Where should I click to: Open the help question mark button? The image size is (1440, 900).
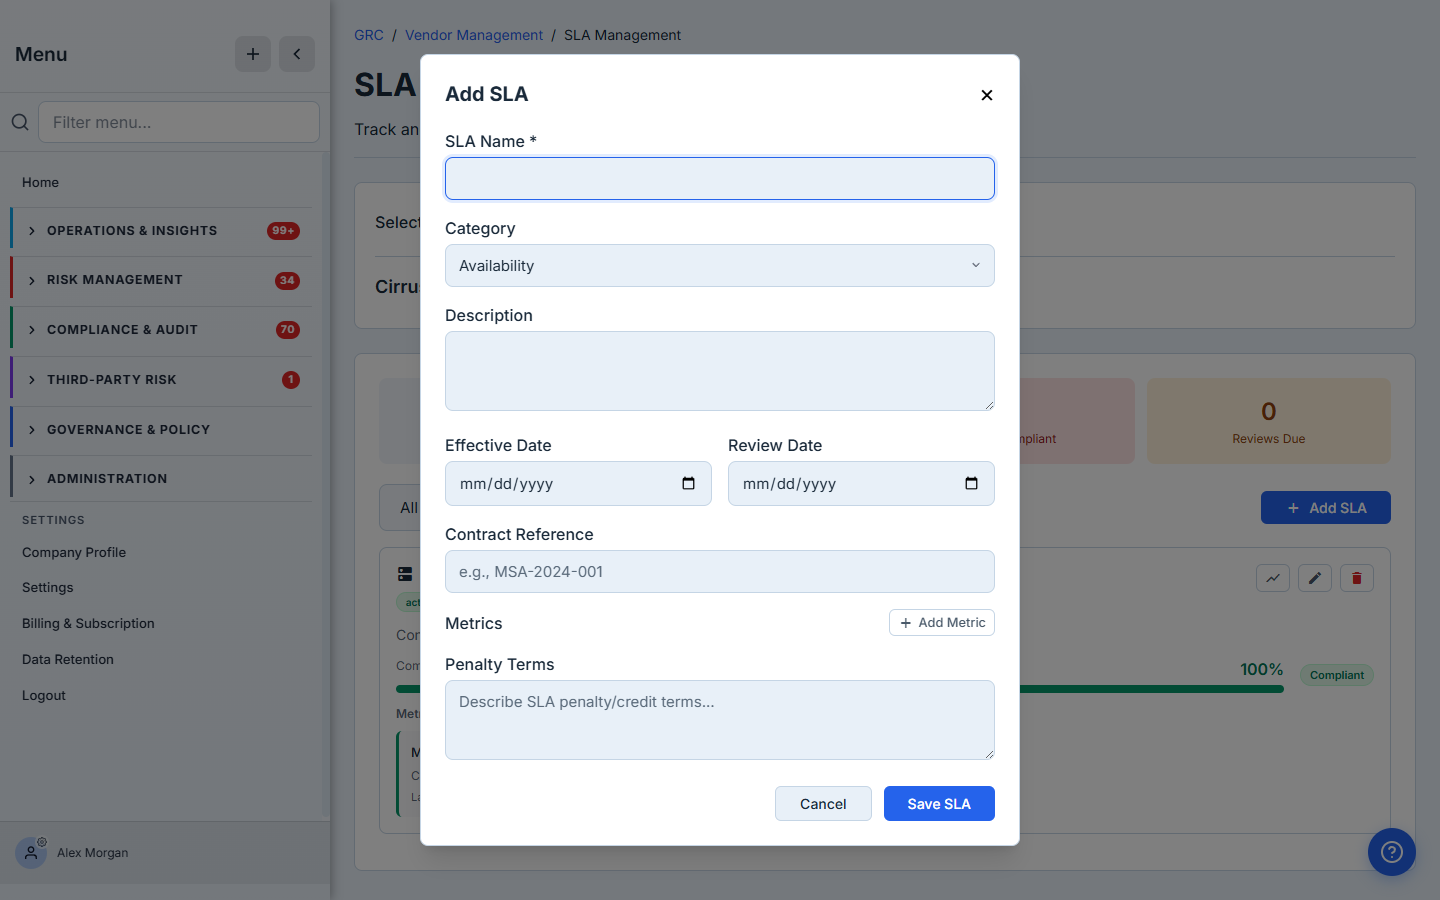[x=1392, y=852]
